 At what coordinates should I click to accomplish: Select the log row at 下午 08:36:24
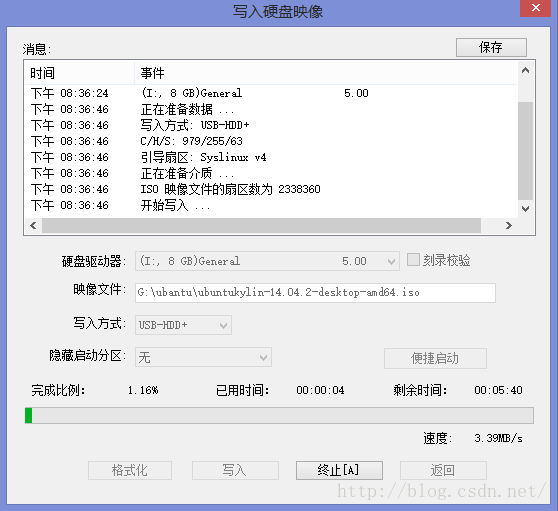271,93
